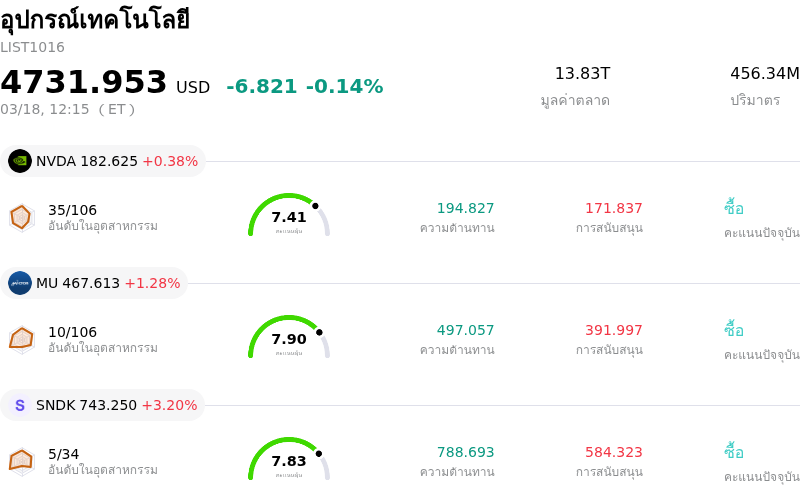This screenshot has height=499, width=800.
Task: Open the NVDA 182.625 ticker chip
Action: (x=104, y=161)
